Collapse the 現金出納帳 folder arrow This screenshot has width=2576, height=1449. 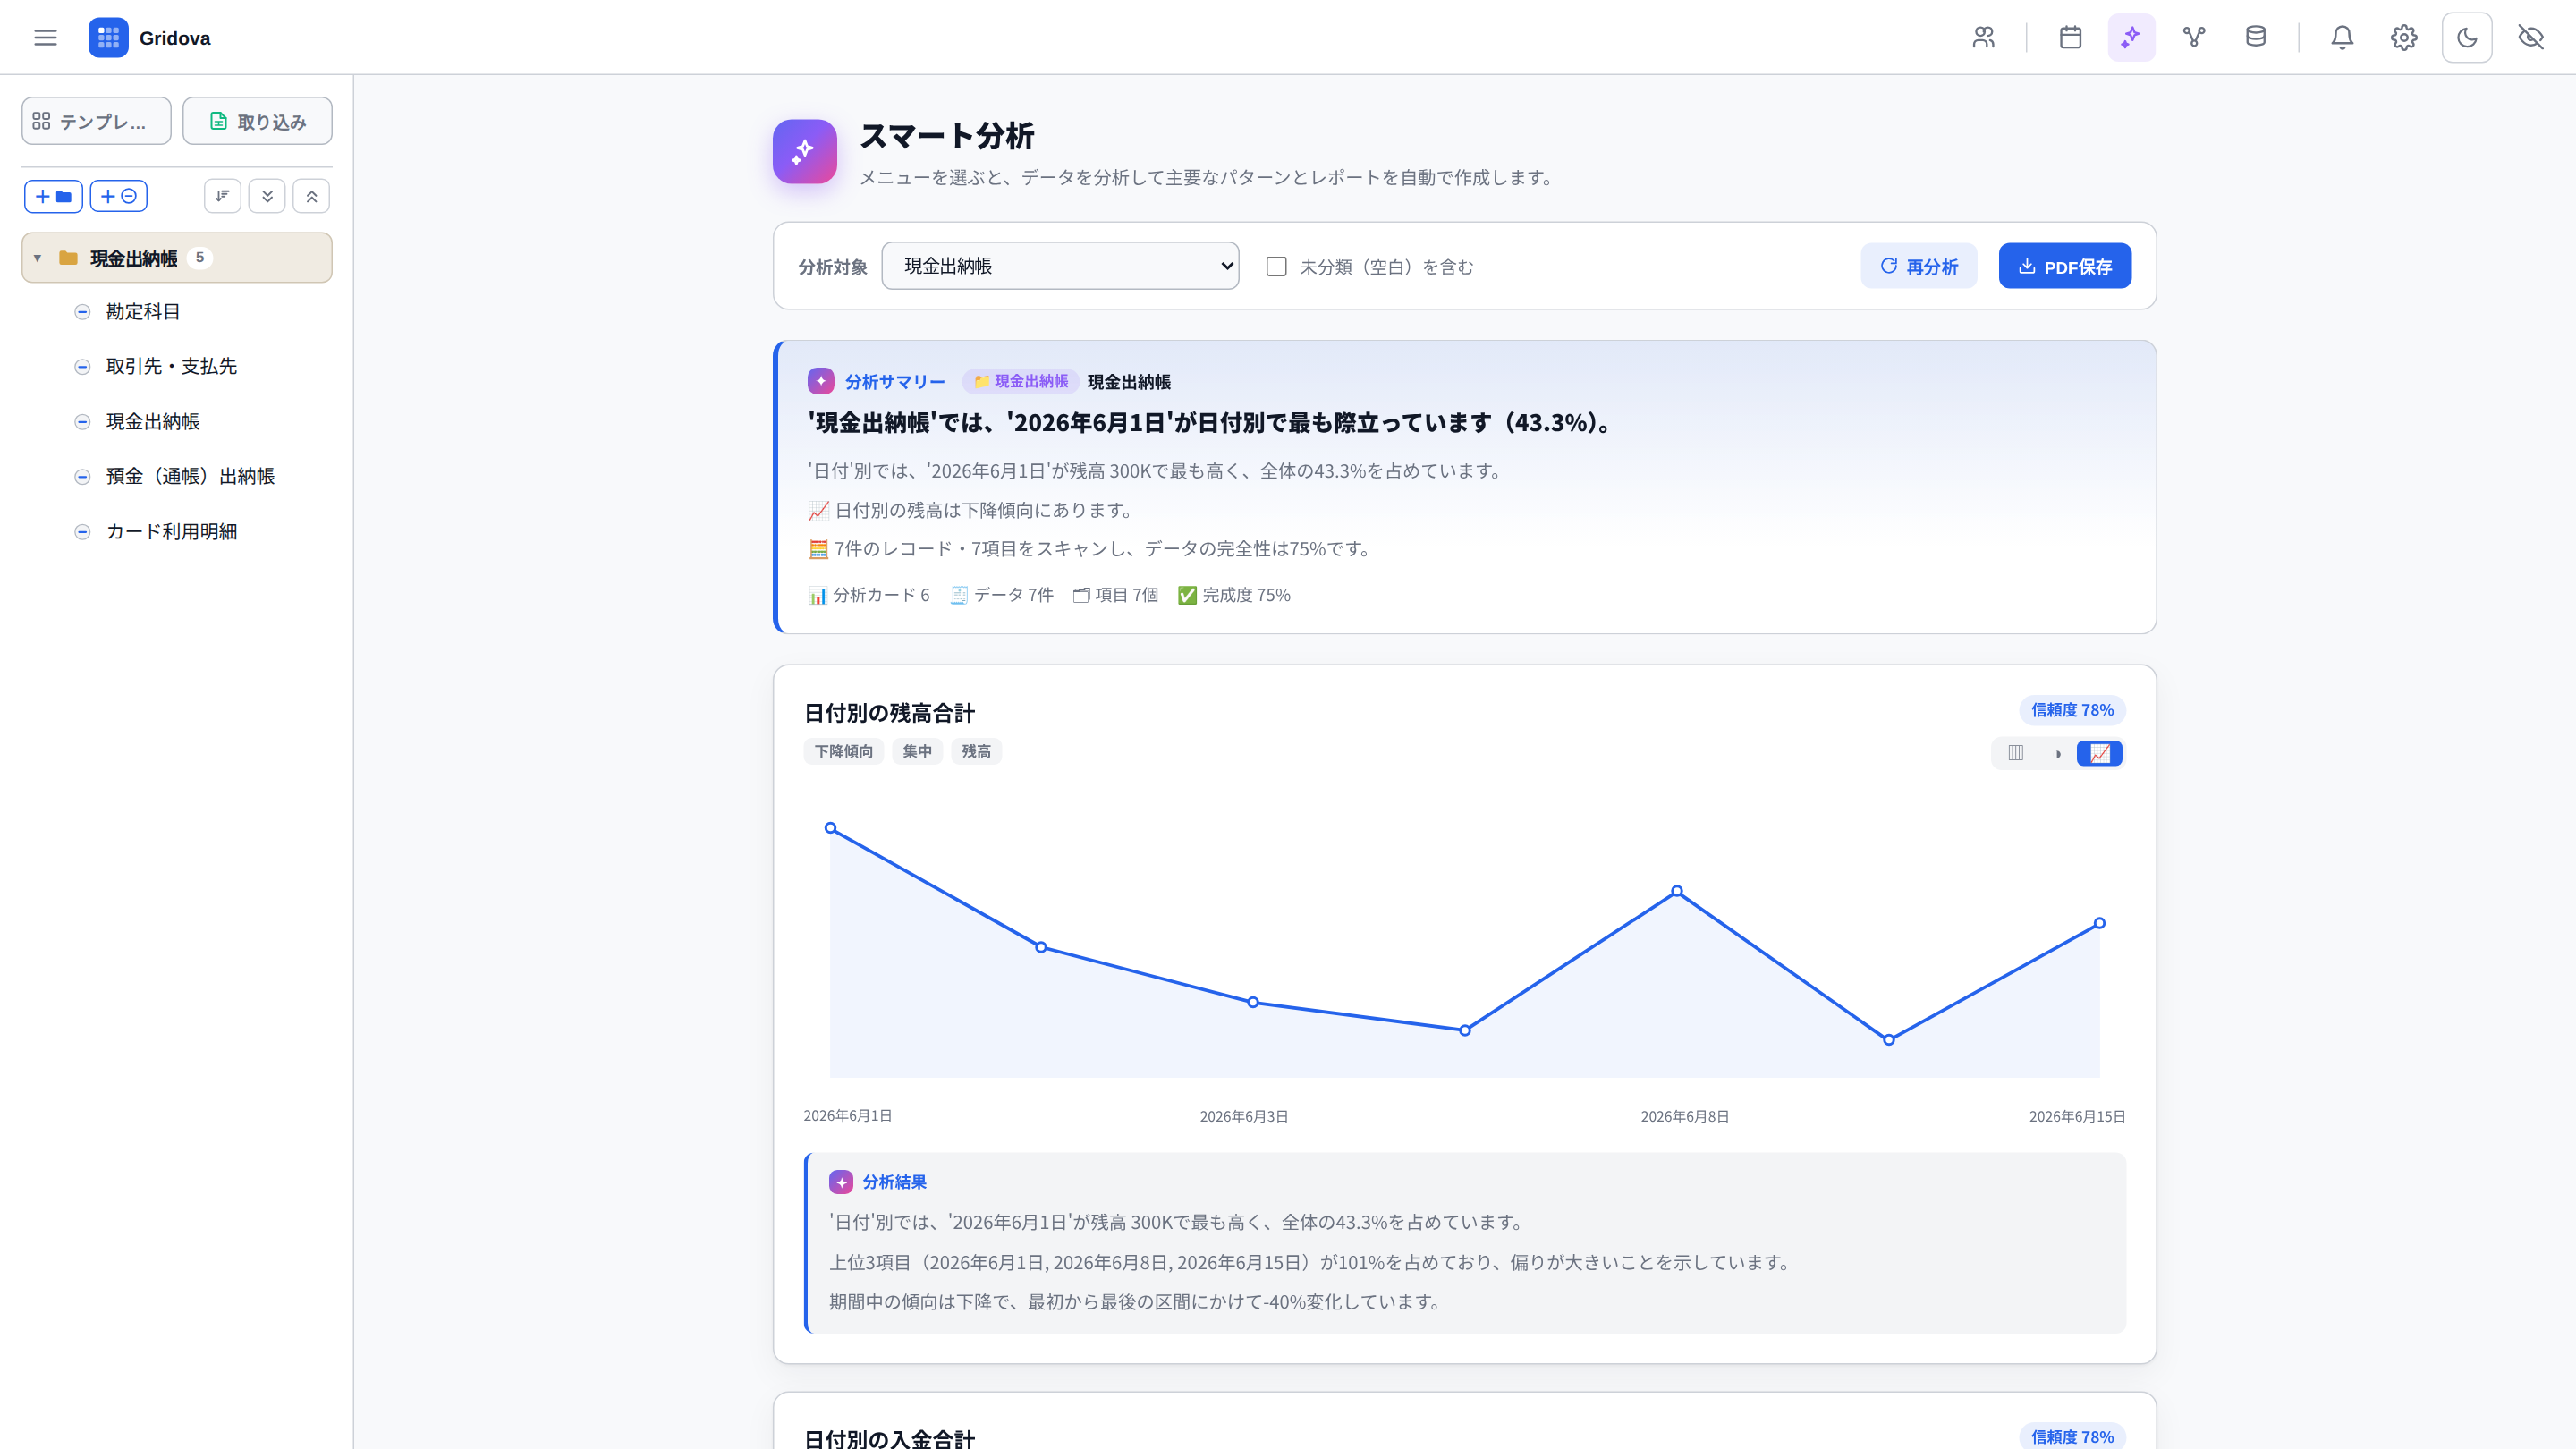coord(37,258)
